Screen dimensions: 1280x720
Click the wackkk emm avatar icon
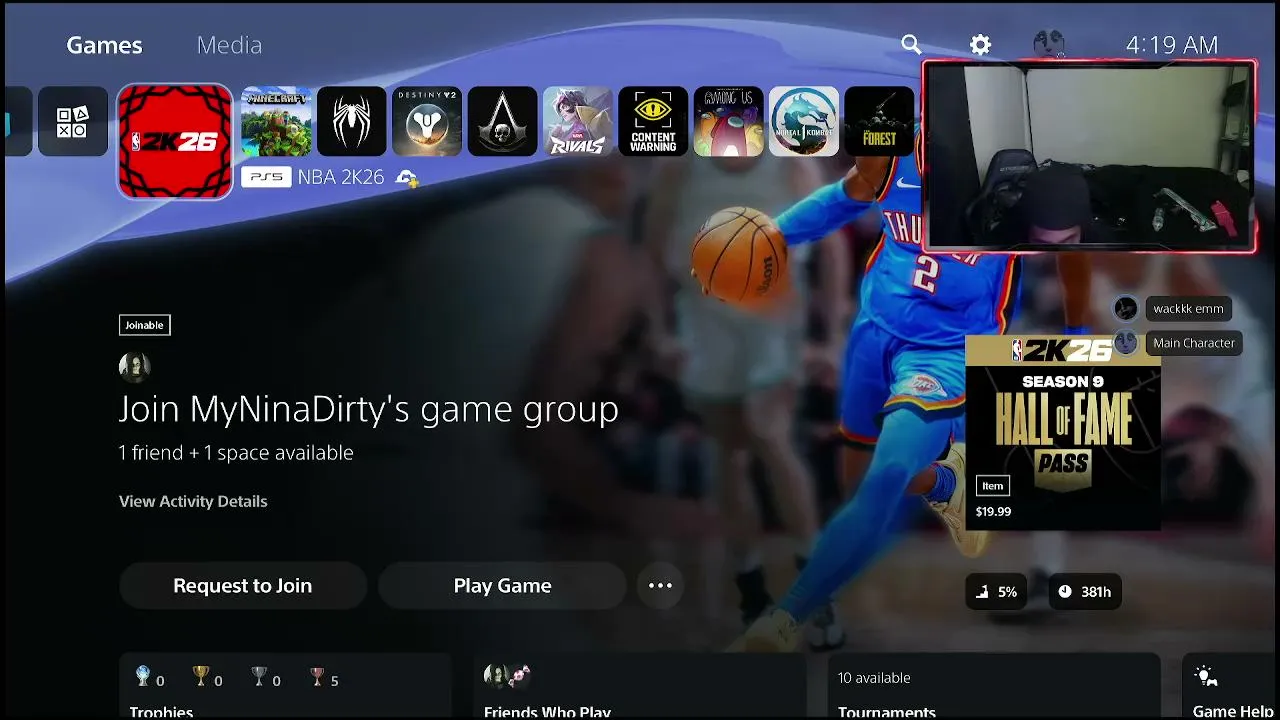[x=1126, y=308]
